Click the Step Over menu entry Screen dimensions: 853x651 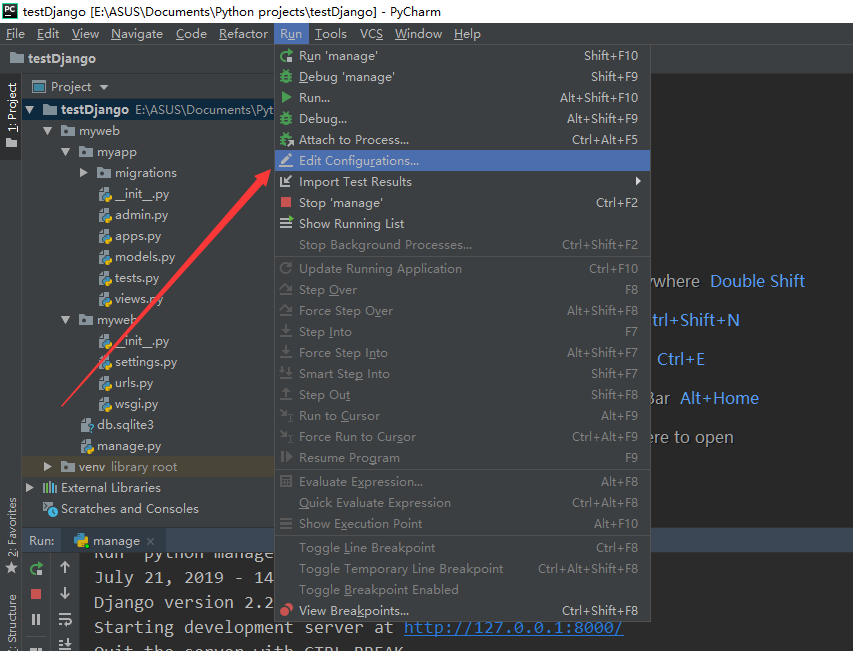(x=462, y=290)
